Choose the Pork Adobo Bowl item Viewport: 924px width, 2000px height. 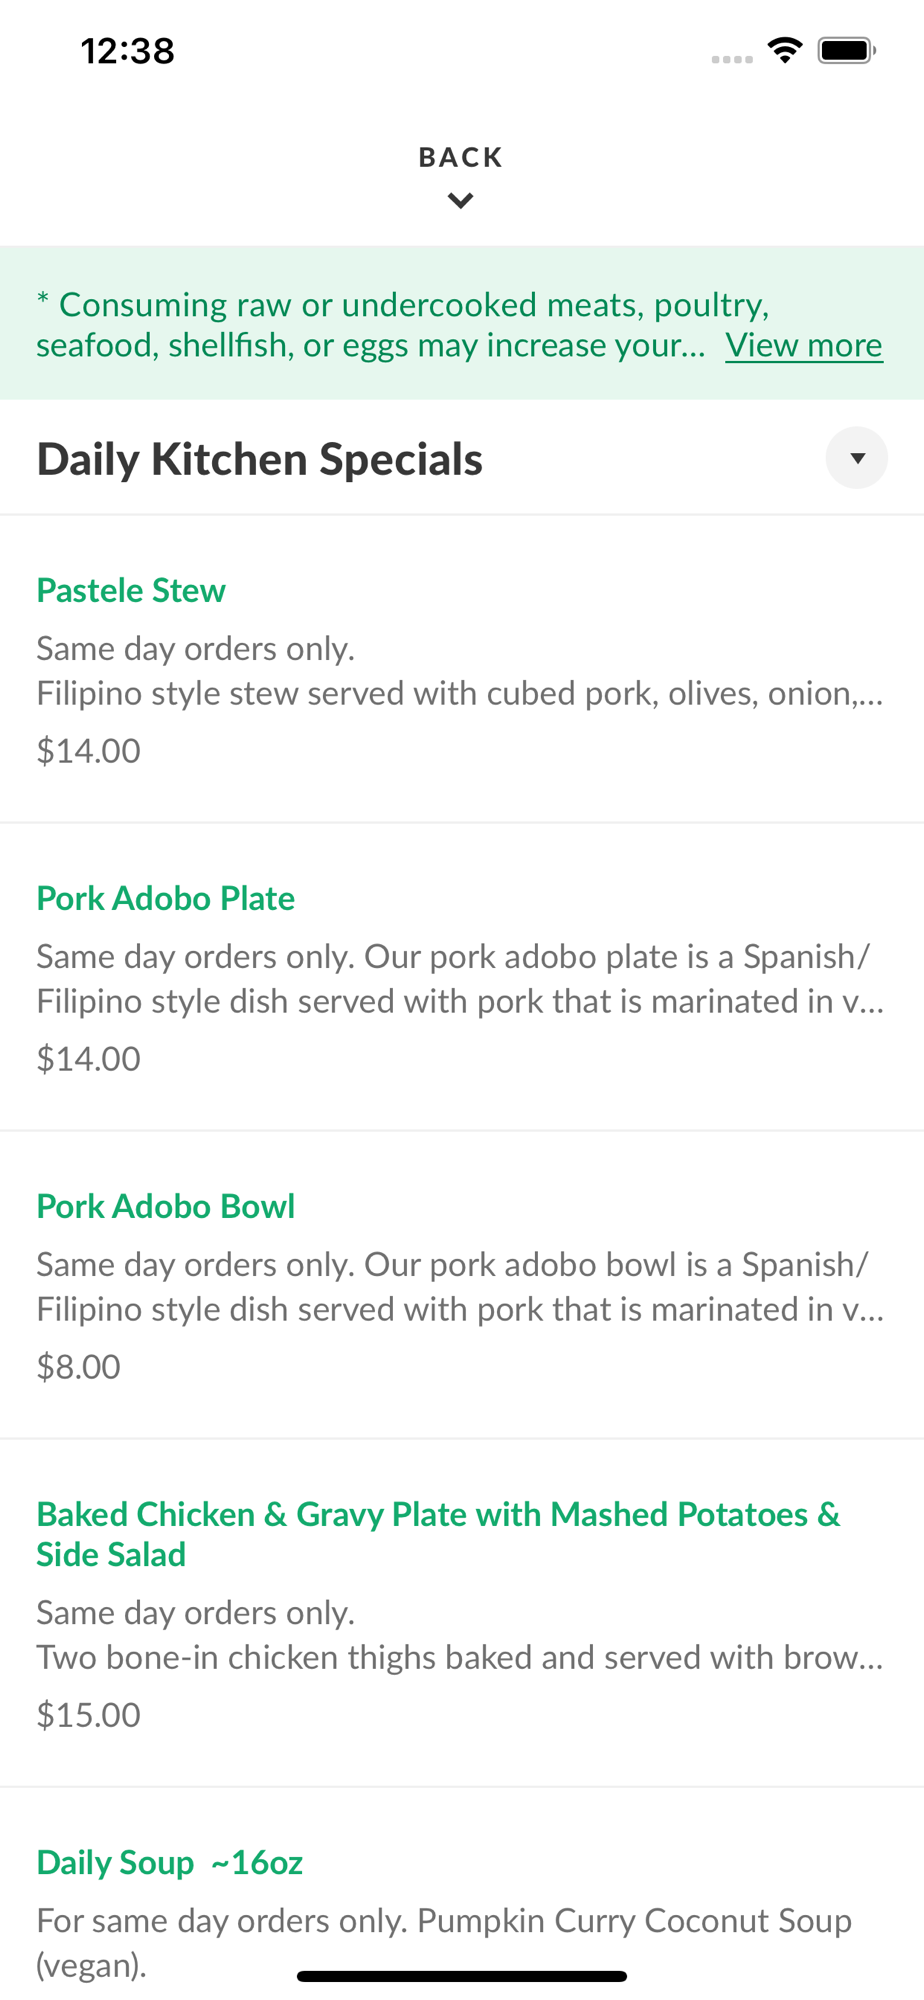(166, 1206)
